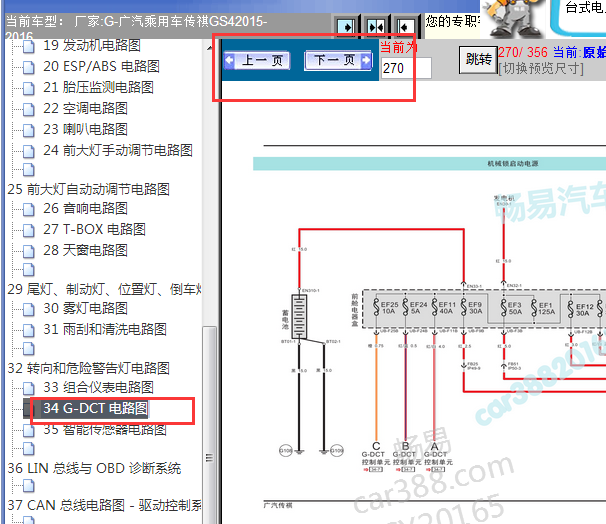Click the EF25 10A fuse label
This screenshot has width=606, height=524.
coord(389,308)
